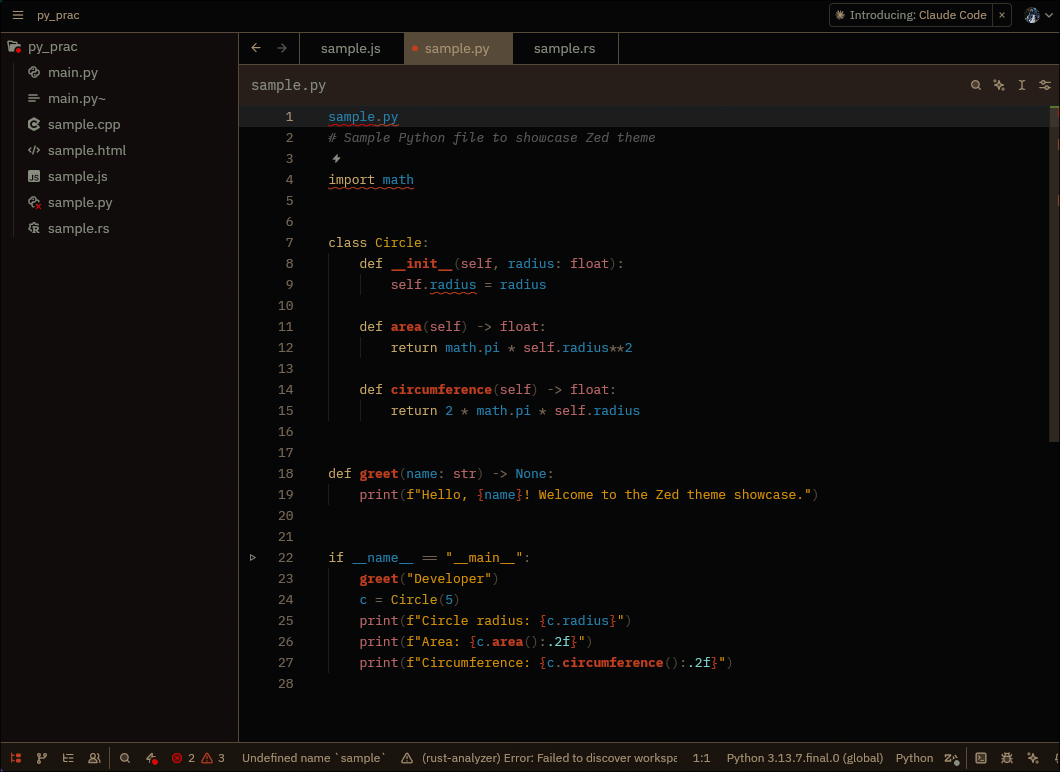The width and height of the screenshot is (1060, 772).
Task: Click "class Circle:" definition text
Action: [378, 243]
